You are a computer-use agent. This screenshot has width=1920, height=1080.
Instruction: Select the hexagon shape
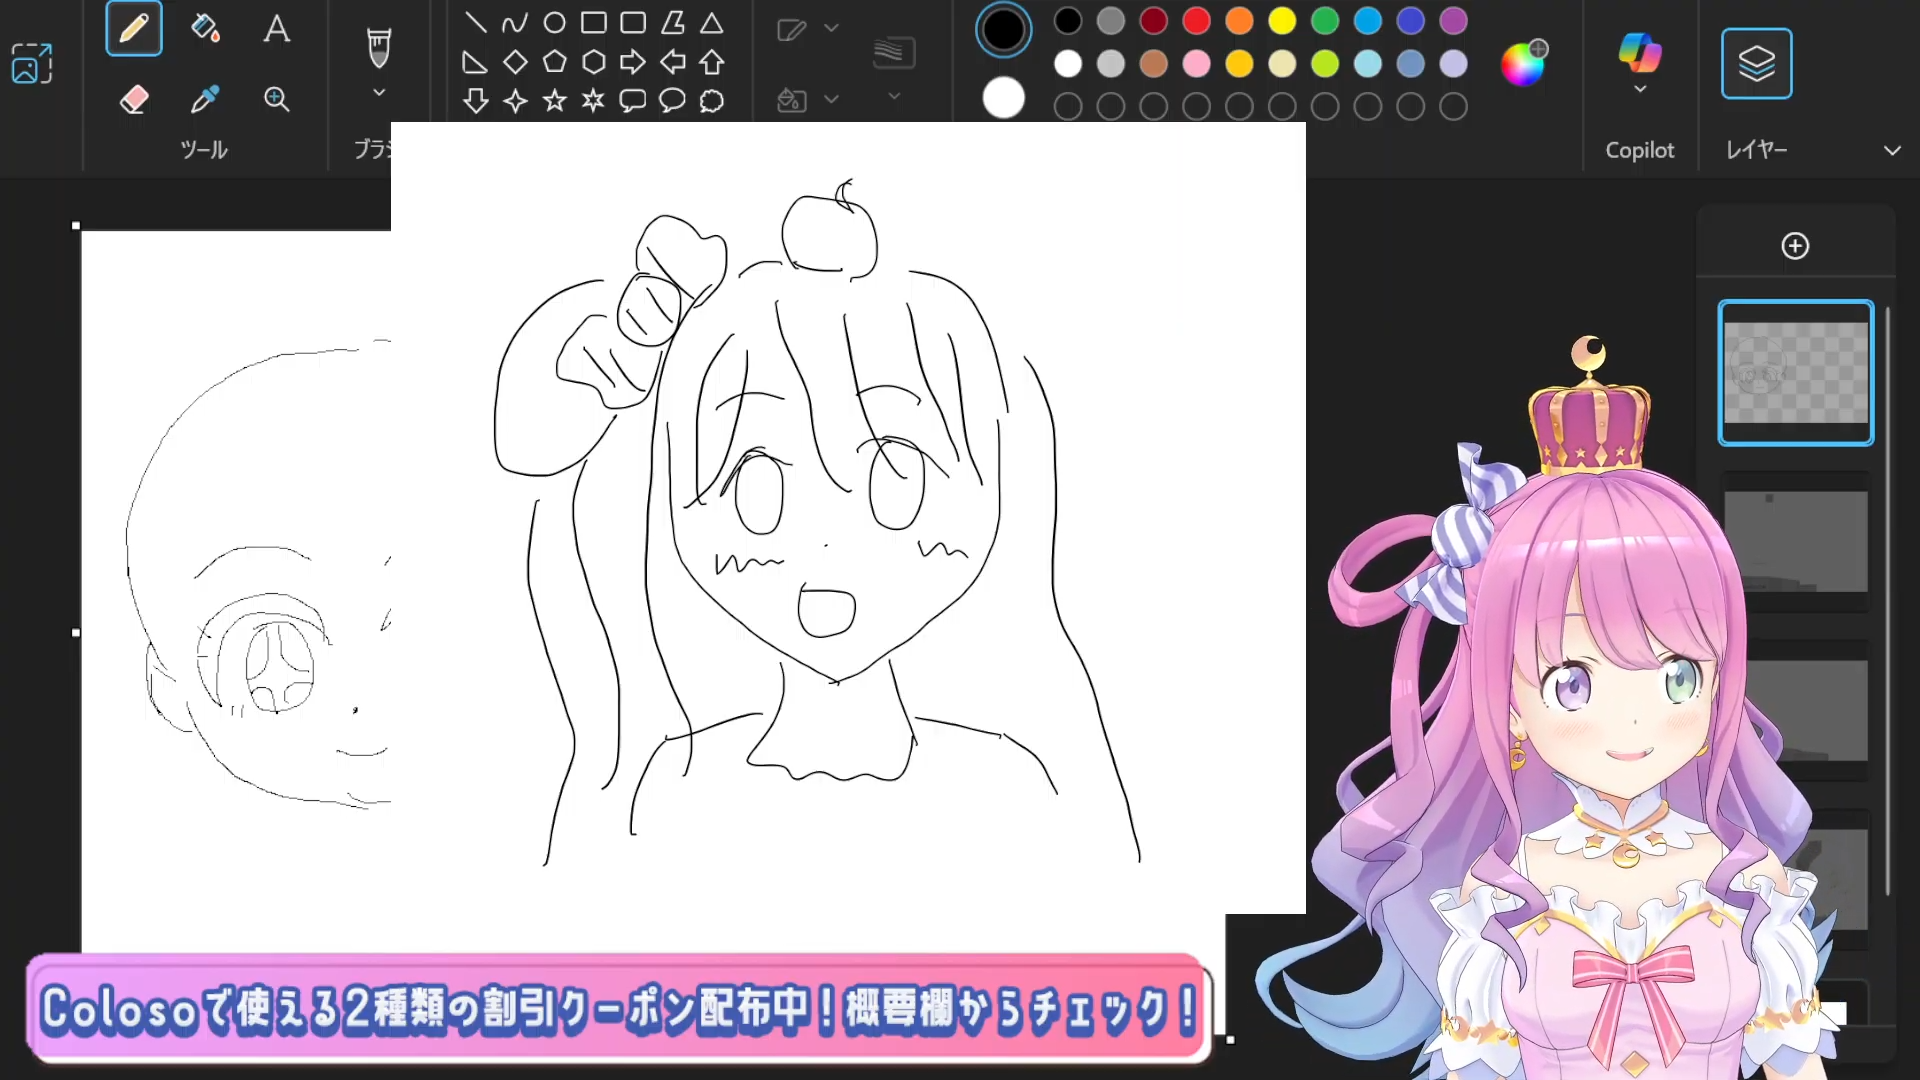tap(594, 63)
